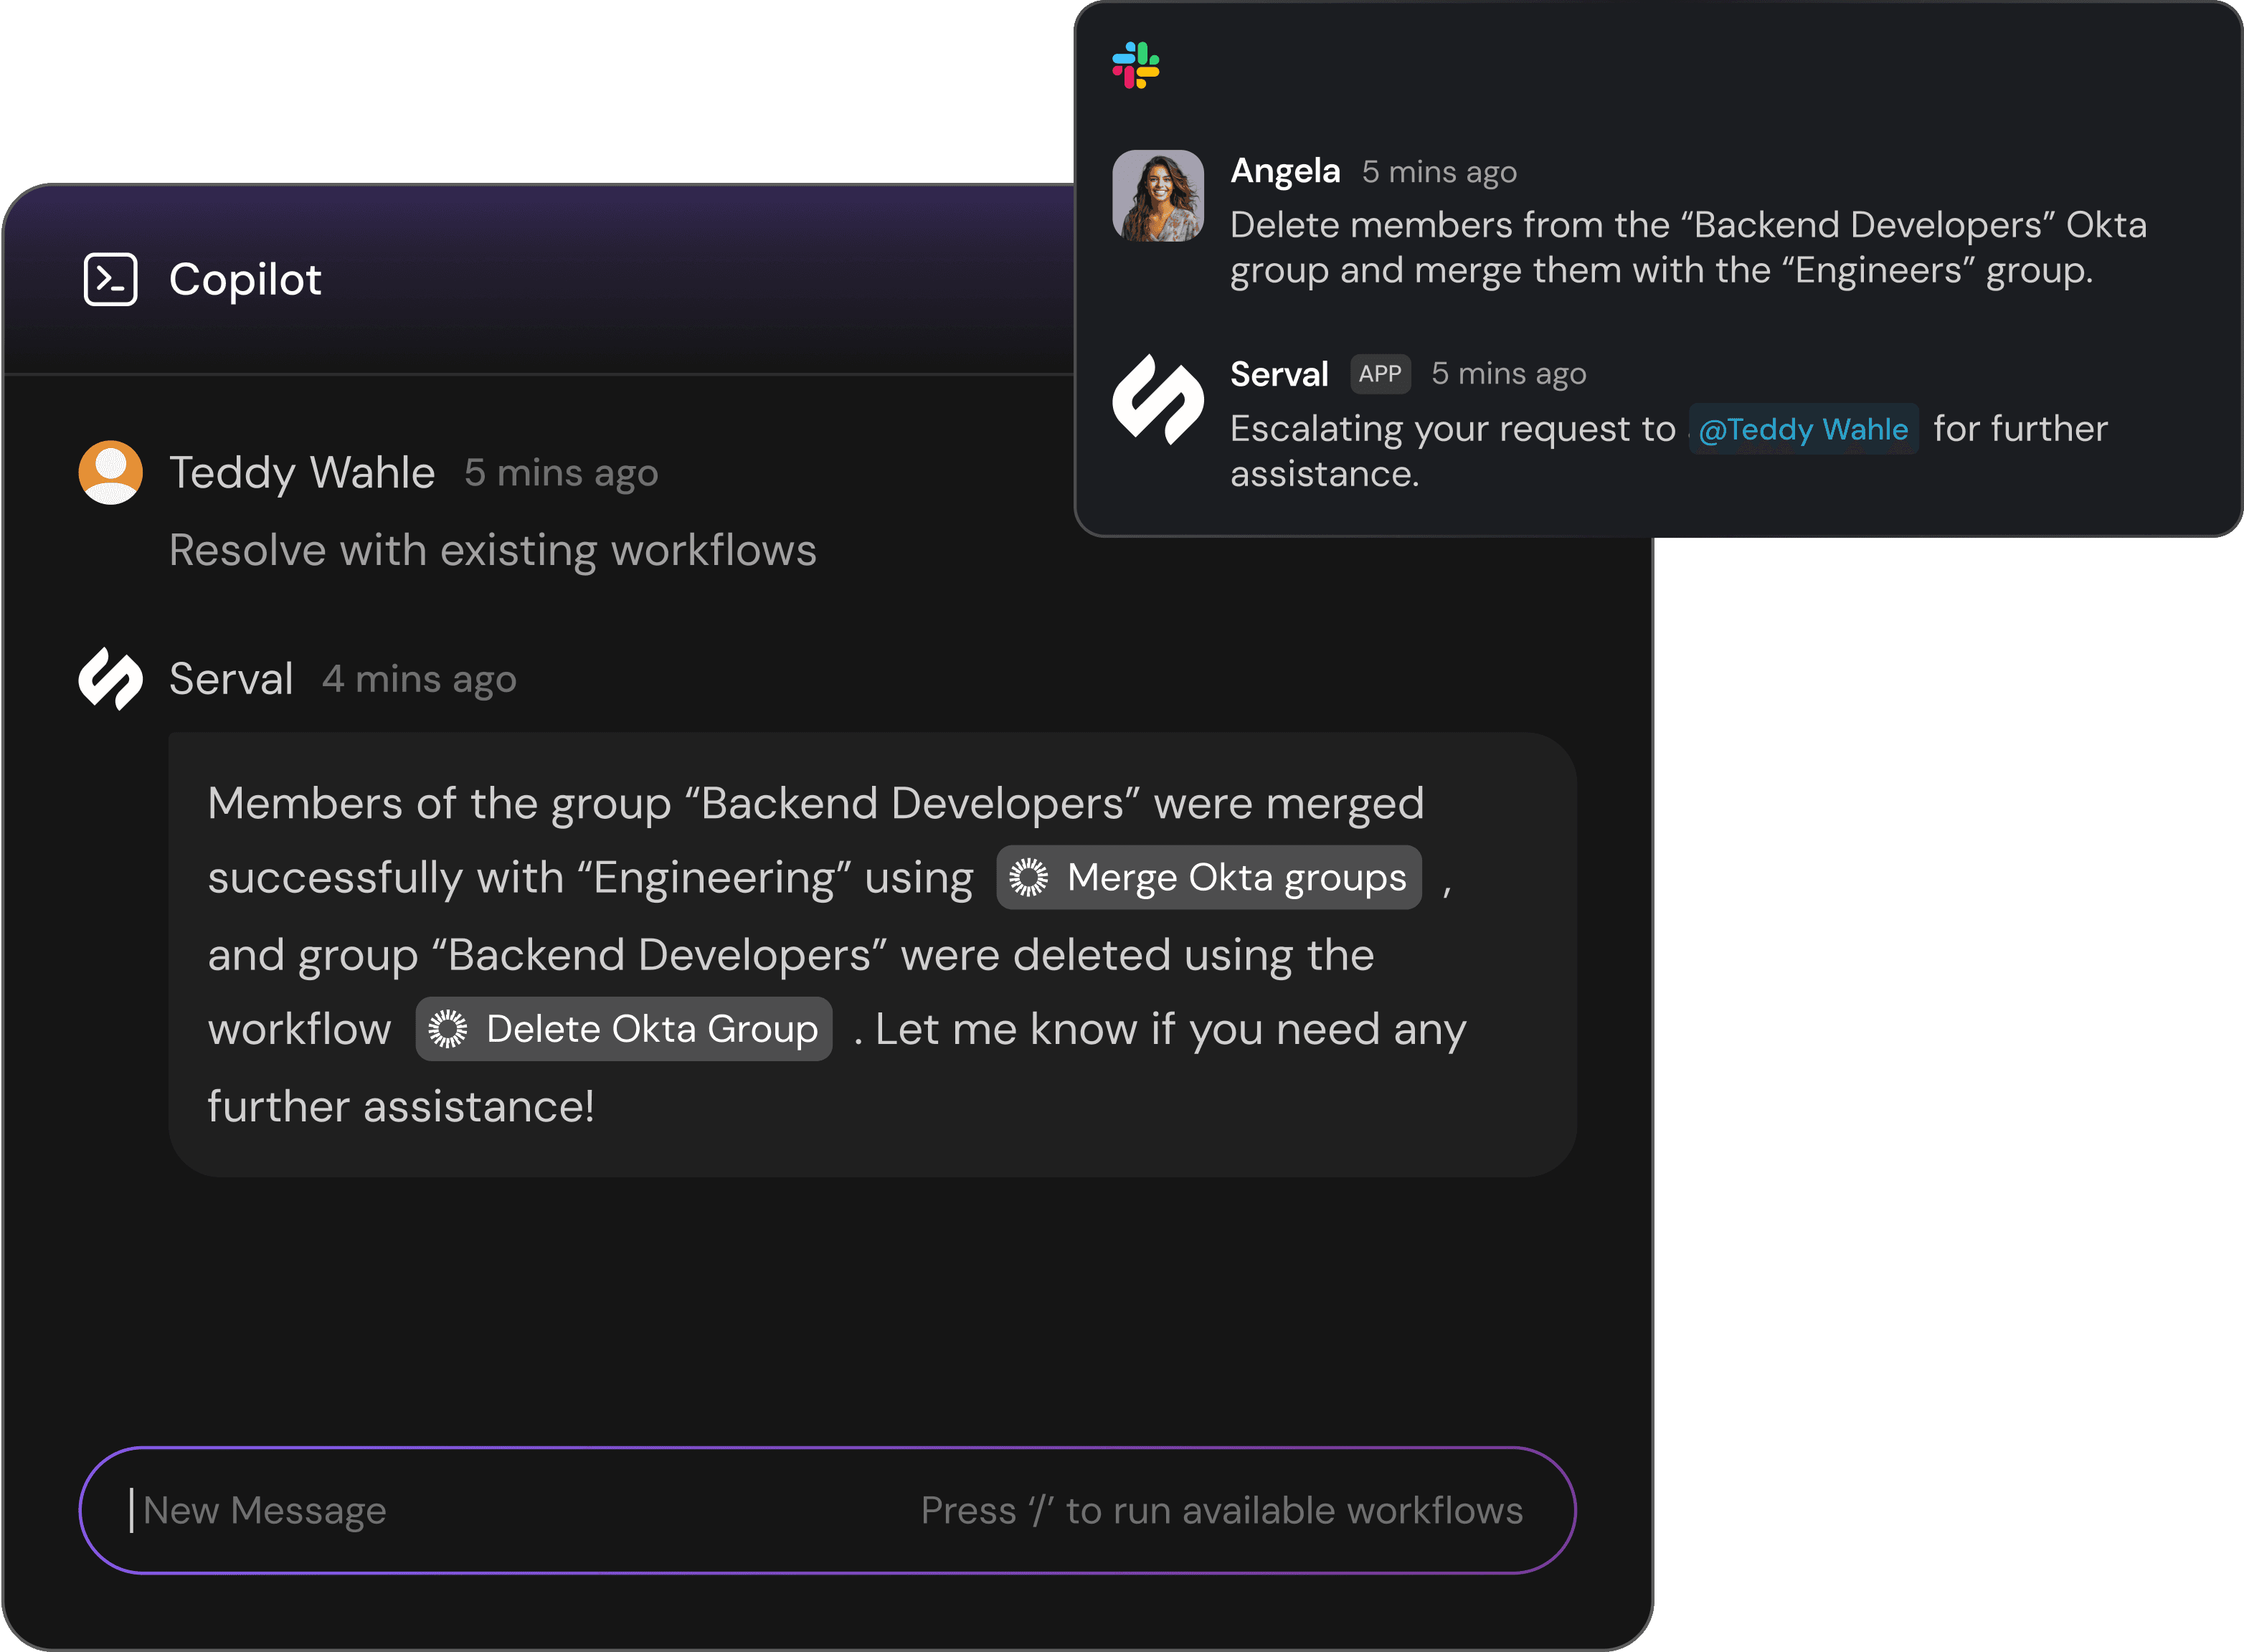
Task: Open Teddy Wahle's orange avatar
Action: click(x=111, y=473)
